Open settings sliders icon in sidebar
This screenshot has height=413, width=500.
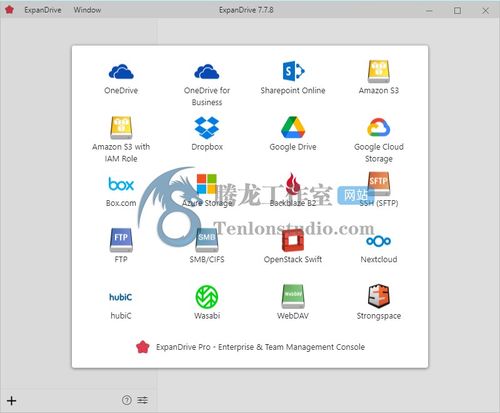[x=143, y=400]
